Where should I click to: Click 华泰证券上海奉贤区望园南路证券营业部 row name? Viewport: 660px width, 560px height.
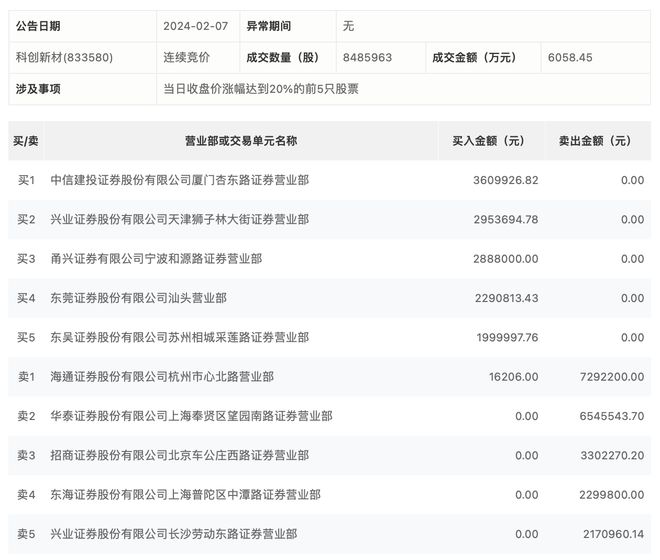click(x=192, y=416)
